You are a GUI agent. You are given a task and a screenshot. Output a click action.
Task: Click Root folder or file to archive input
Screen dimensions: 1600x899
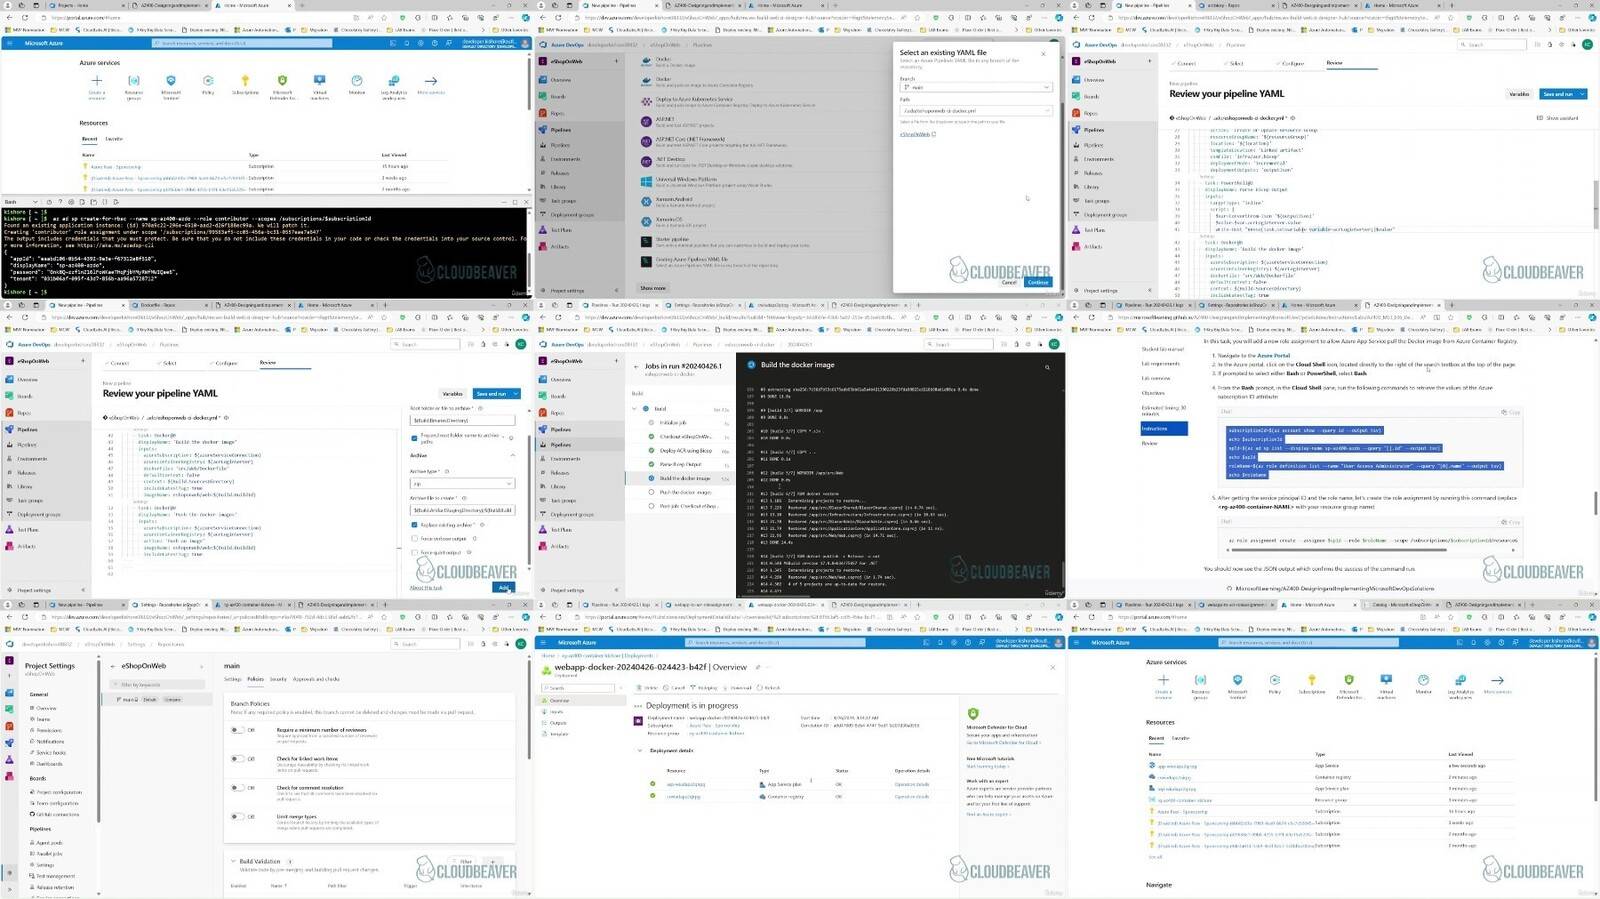(x=463, y=420)
